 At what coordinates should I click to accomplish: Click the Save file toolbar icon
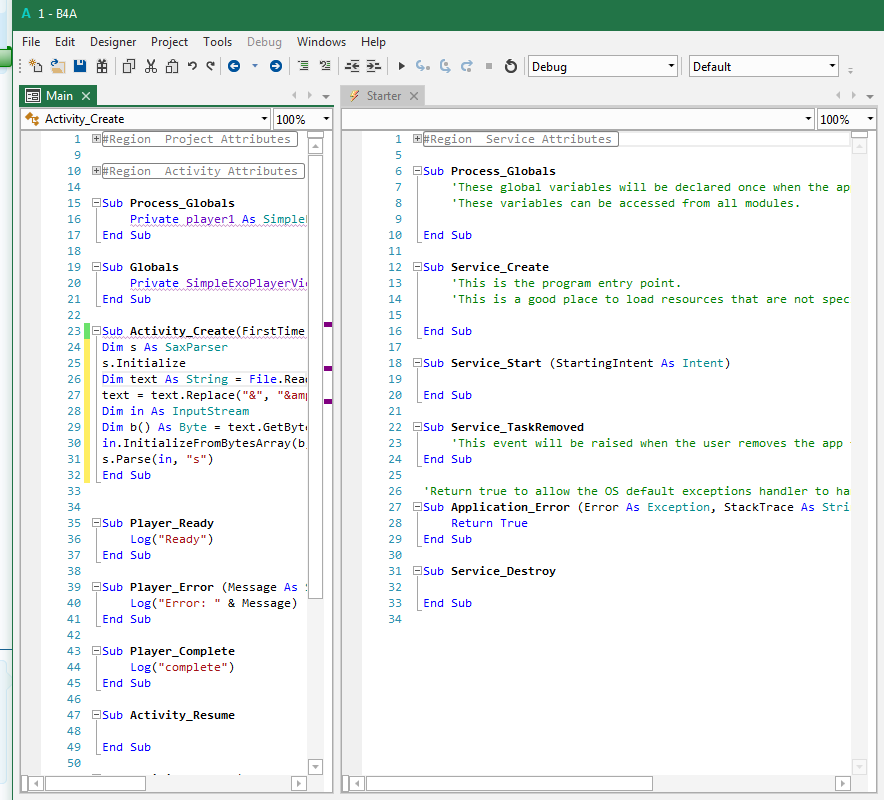tap(80, 66)
